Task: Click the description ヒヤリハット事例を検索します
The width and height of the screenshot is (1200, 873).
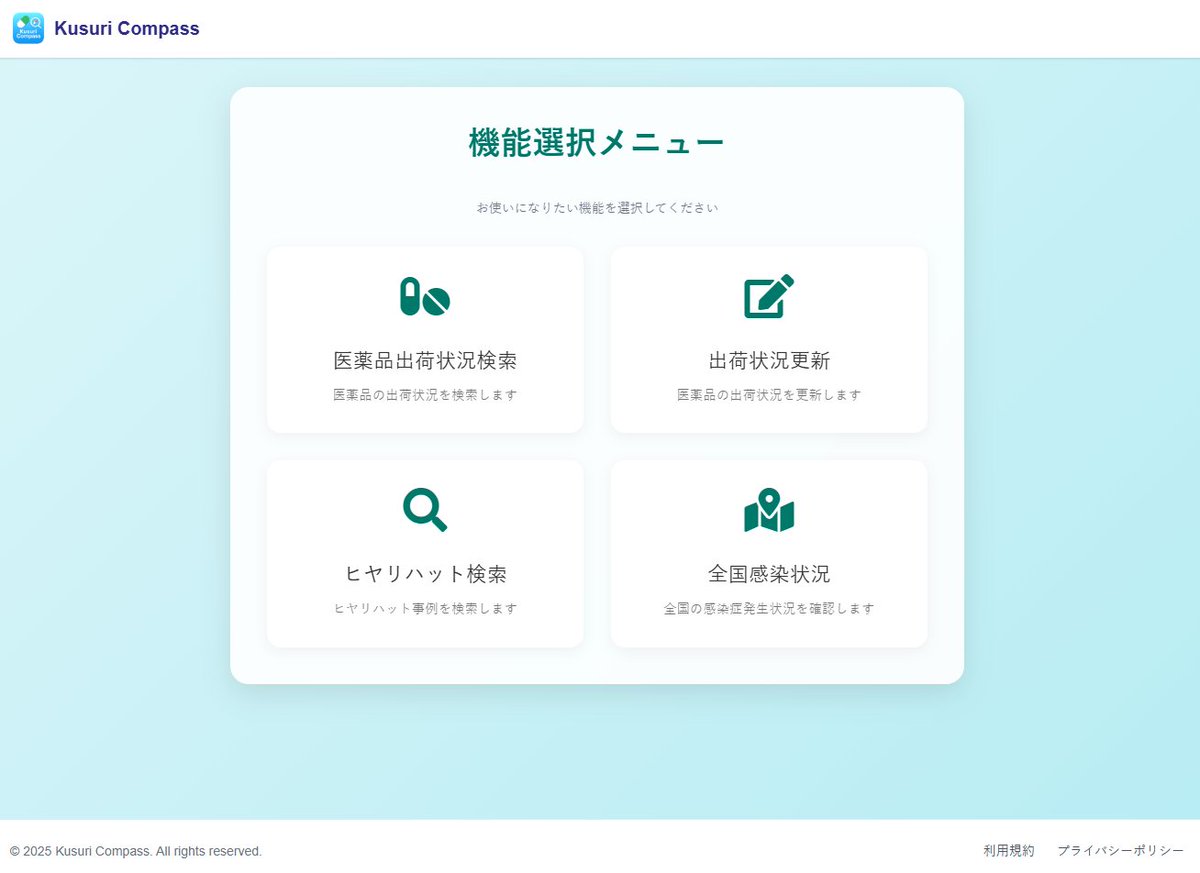Action: pos(425,608)
